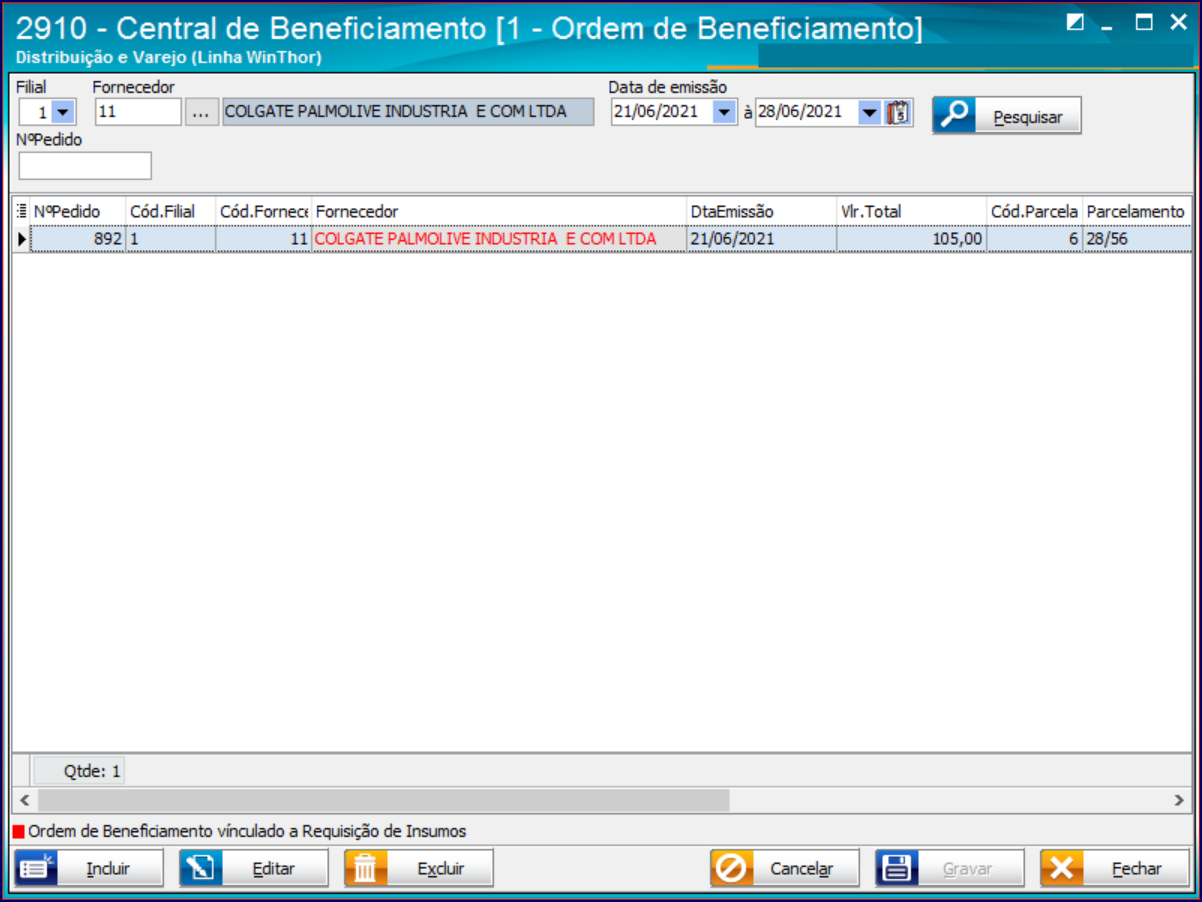
Task: Select order number 892 cell
Action: click(78, 239)
